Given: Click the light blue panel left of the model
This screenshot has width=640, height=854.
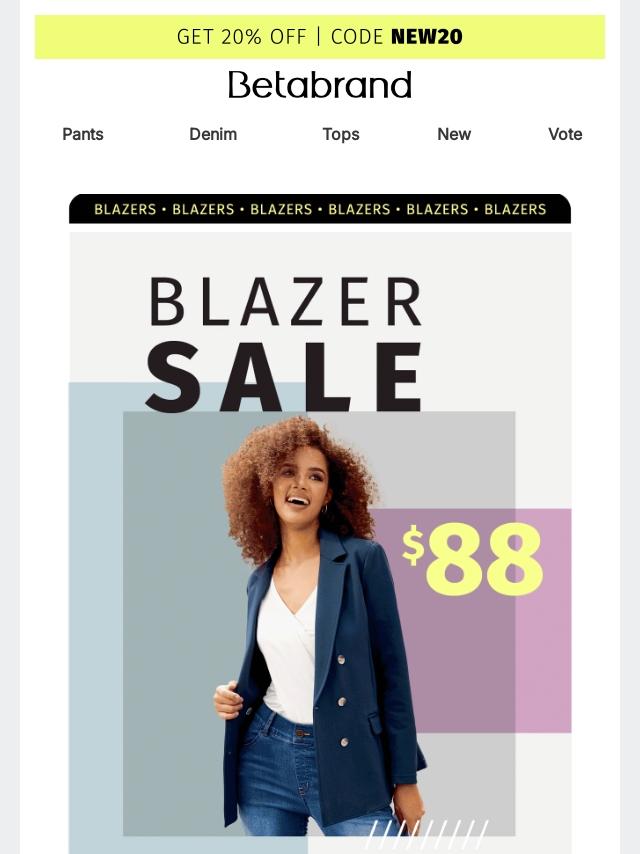Looking at the screenshot, I should [96, 615].
